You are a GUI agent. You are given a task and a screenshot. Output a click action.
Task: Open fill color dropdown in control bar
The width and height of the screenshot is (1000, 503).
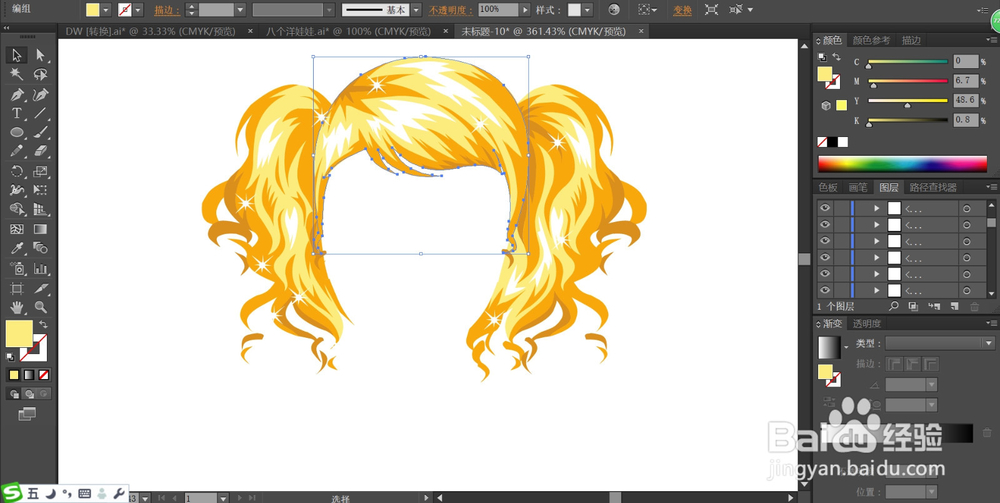106,10
